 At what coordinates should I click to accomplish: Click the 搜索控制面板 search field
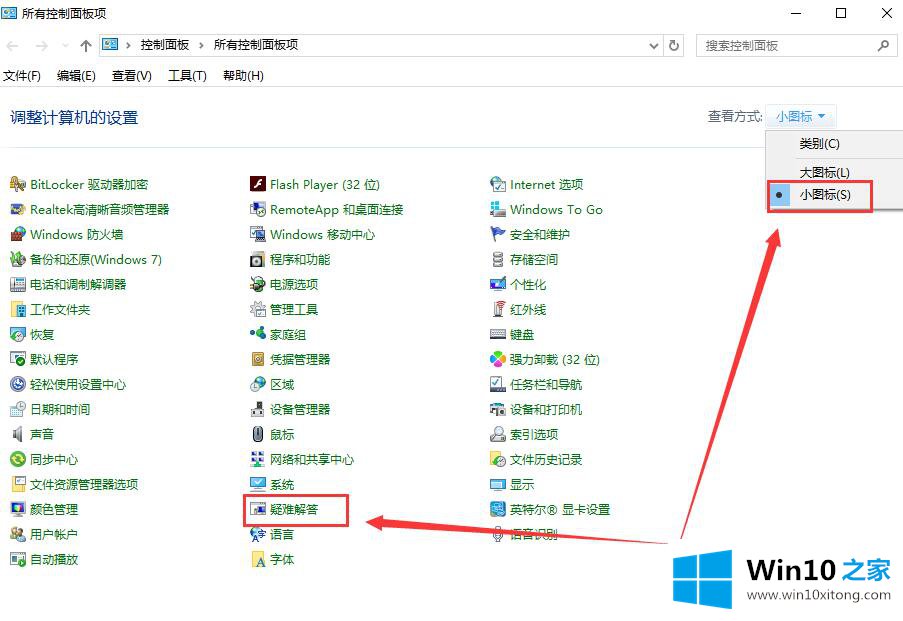click(796, 46)
